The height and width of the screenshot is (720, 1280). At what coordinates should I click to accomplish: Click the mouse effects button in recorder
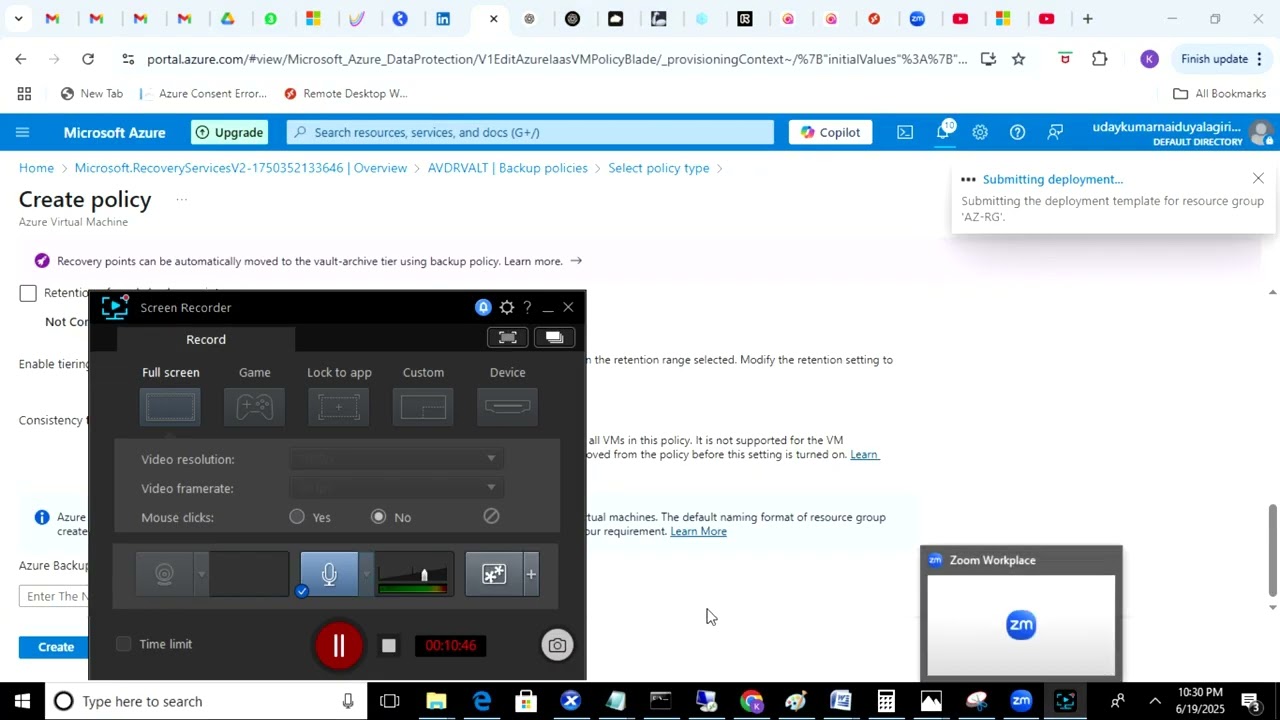point(494,574)
